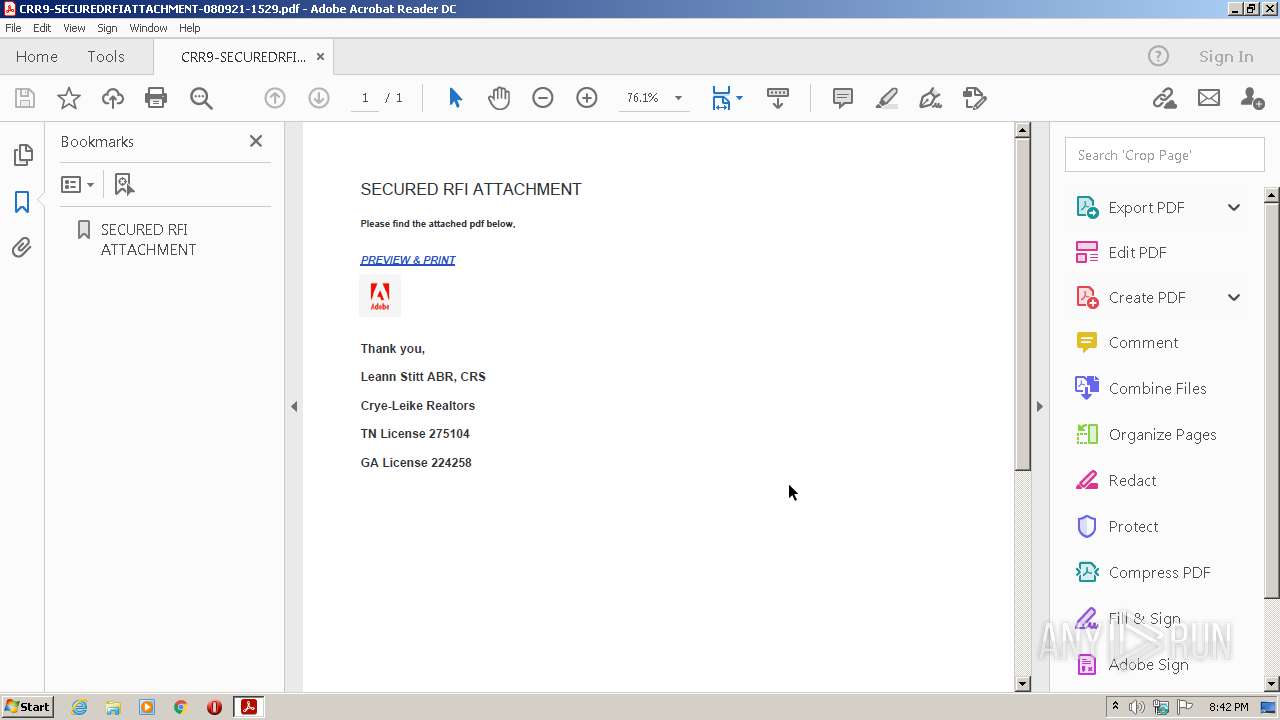Close the CRR9-SECUREDRFI document tab

click(x=320, y=57)
